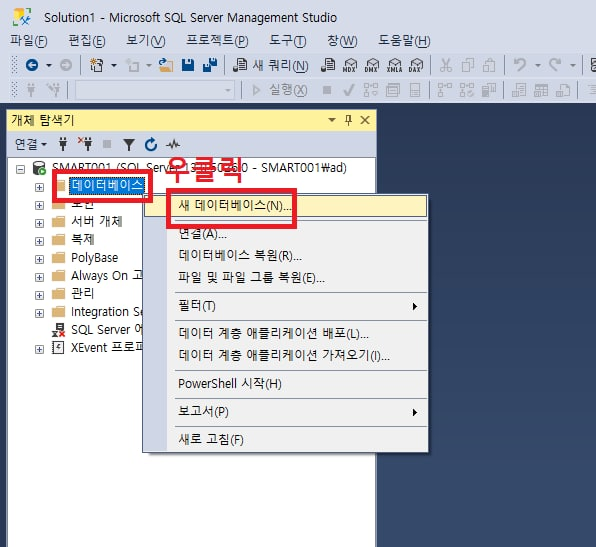The width and height of the screenshot is (596, 547).
Task: Click the Paste clipboard icon
Action: pos(489,65)
